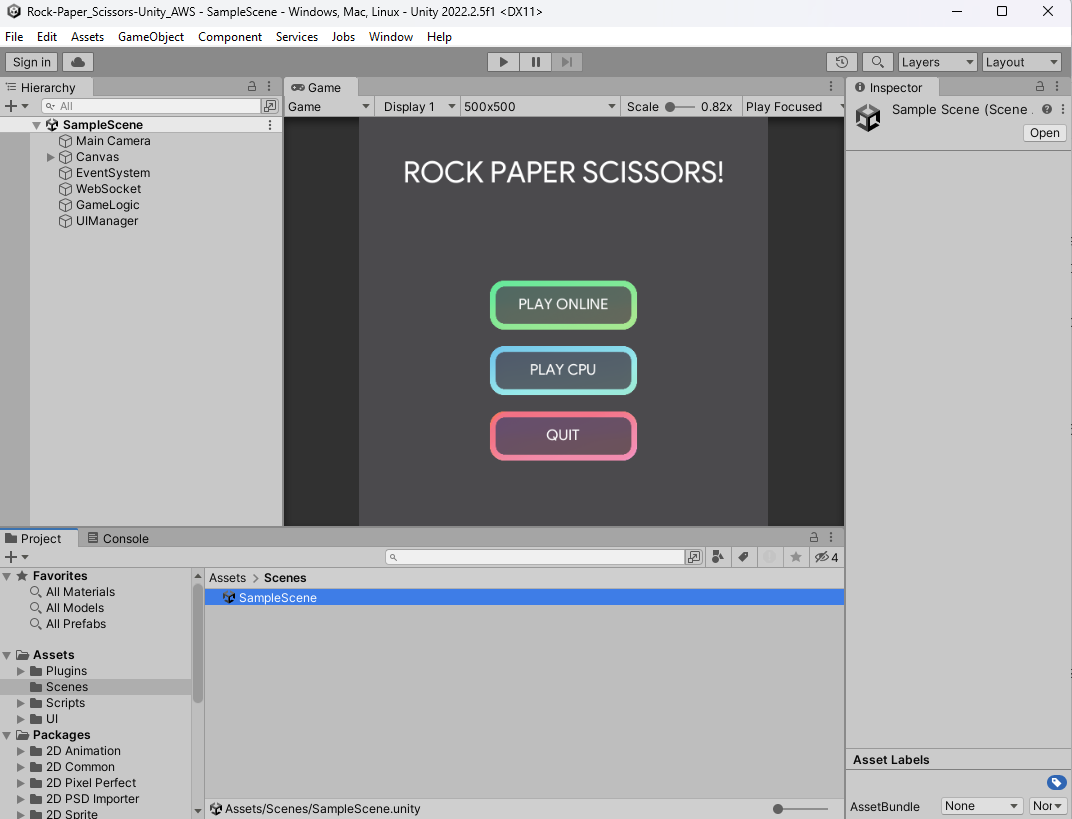Select SampleScene asset in Scenes
1072x819 pixels.
coord(524,598)
